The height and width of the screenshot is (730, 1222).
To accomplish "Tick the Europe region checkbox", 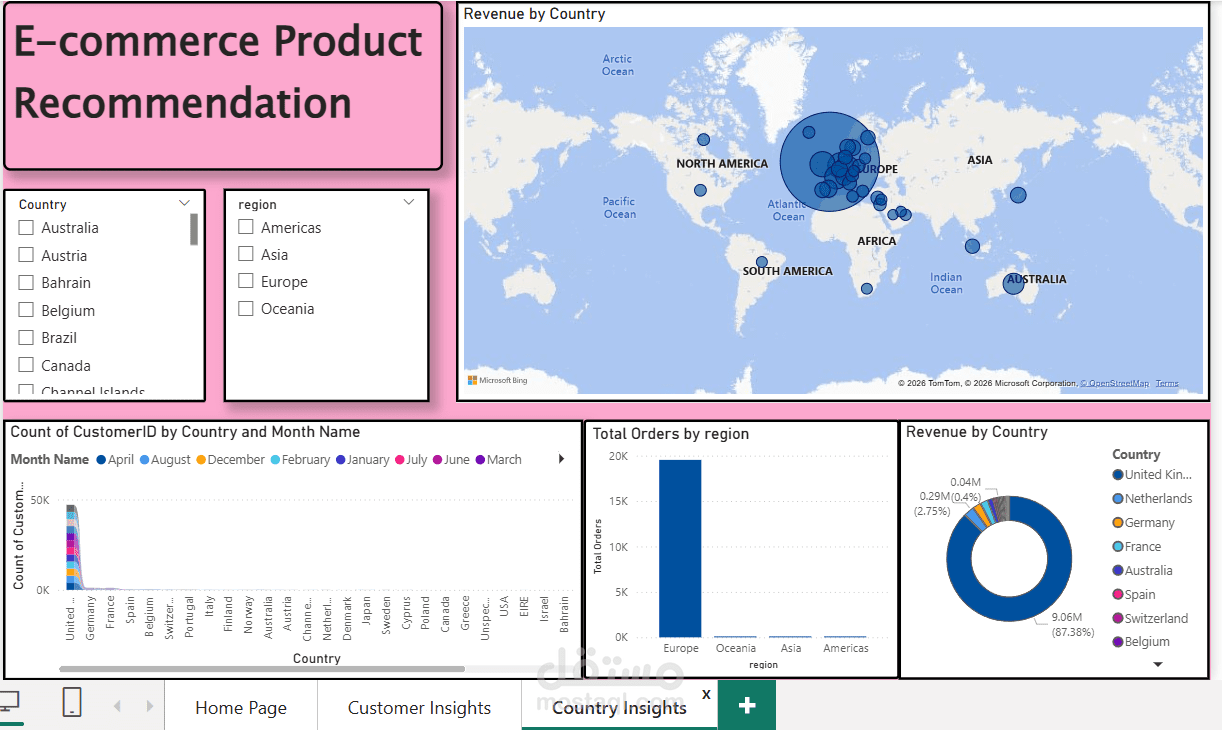I will coord(246,281).
